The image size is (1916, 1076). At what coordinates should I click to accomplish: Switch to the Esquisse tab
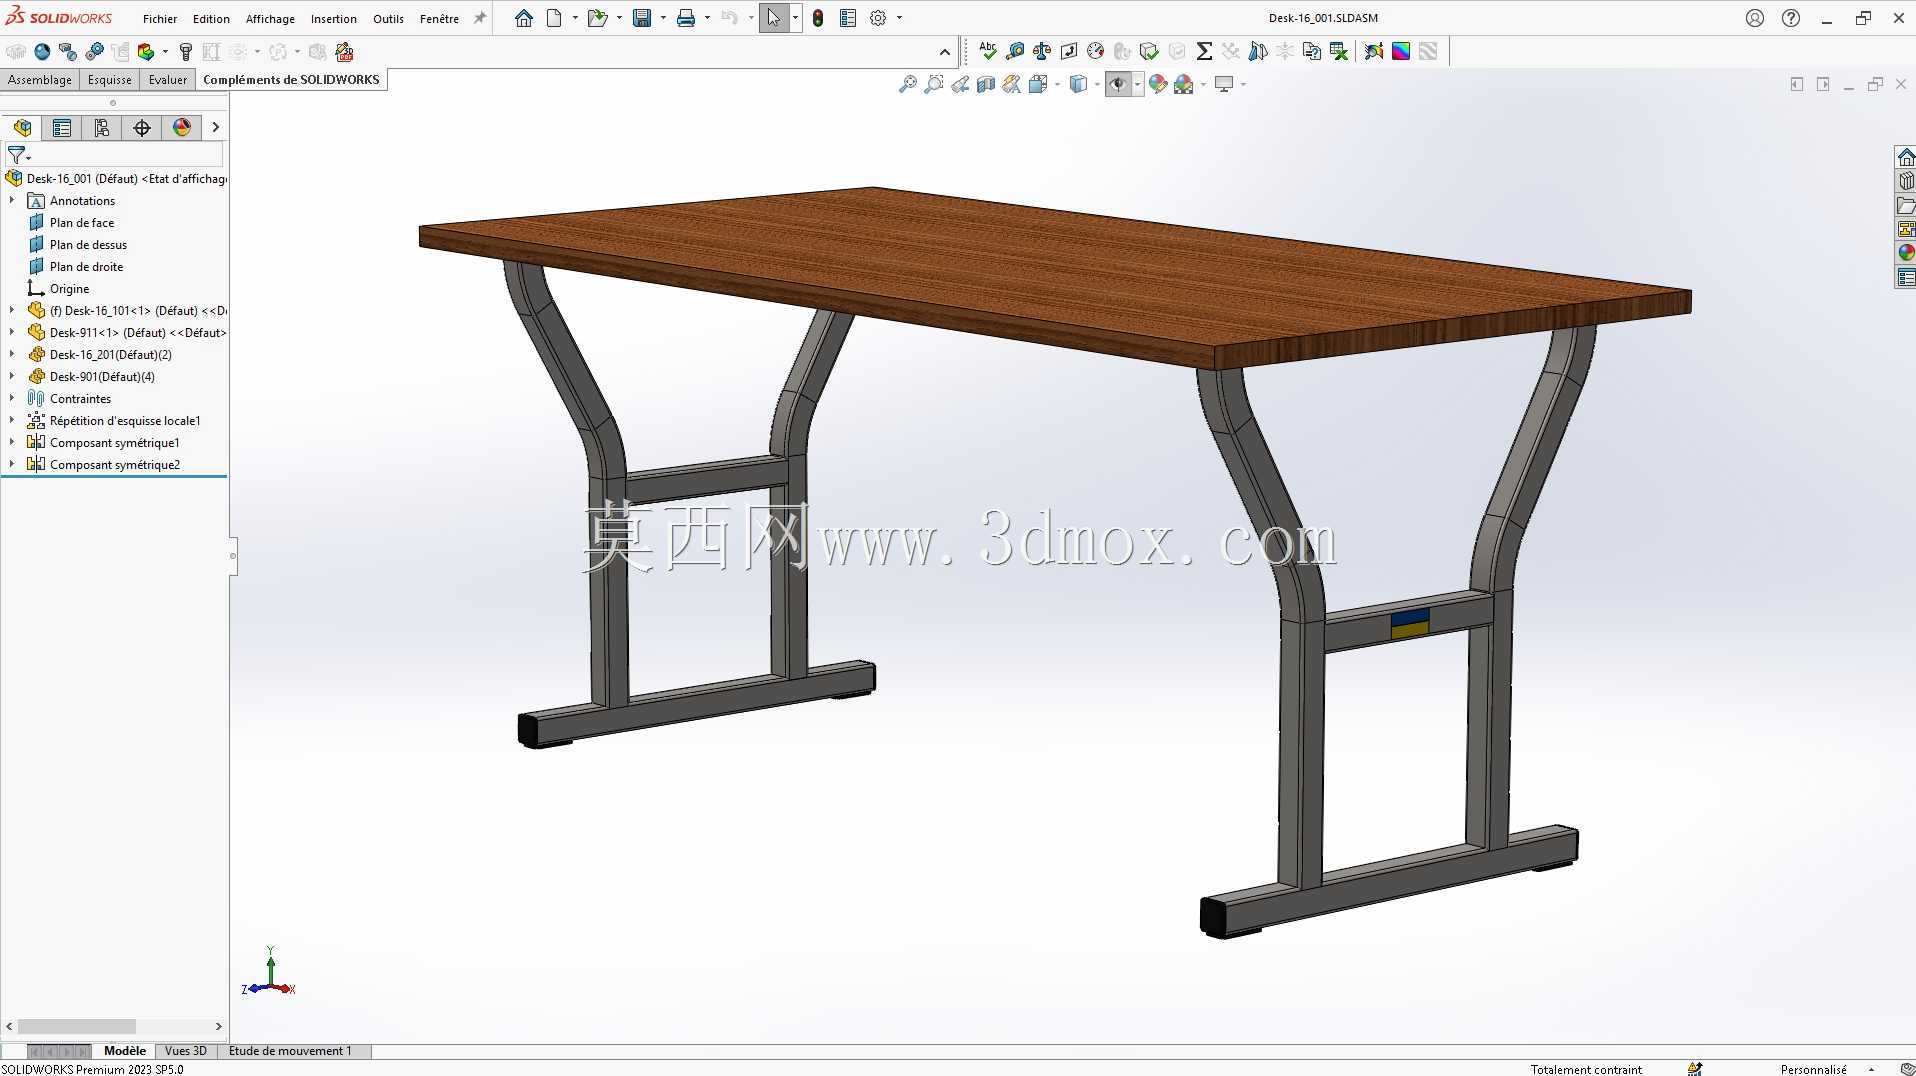click(x=110, y=80)
